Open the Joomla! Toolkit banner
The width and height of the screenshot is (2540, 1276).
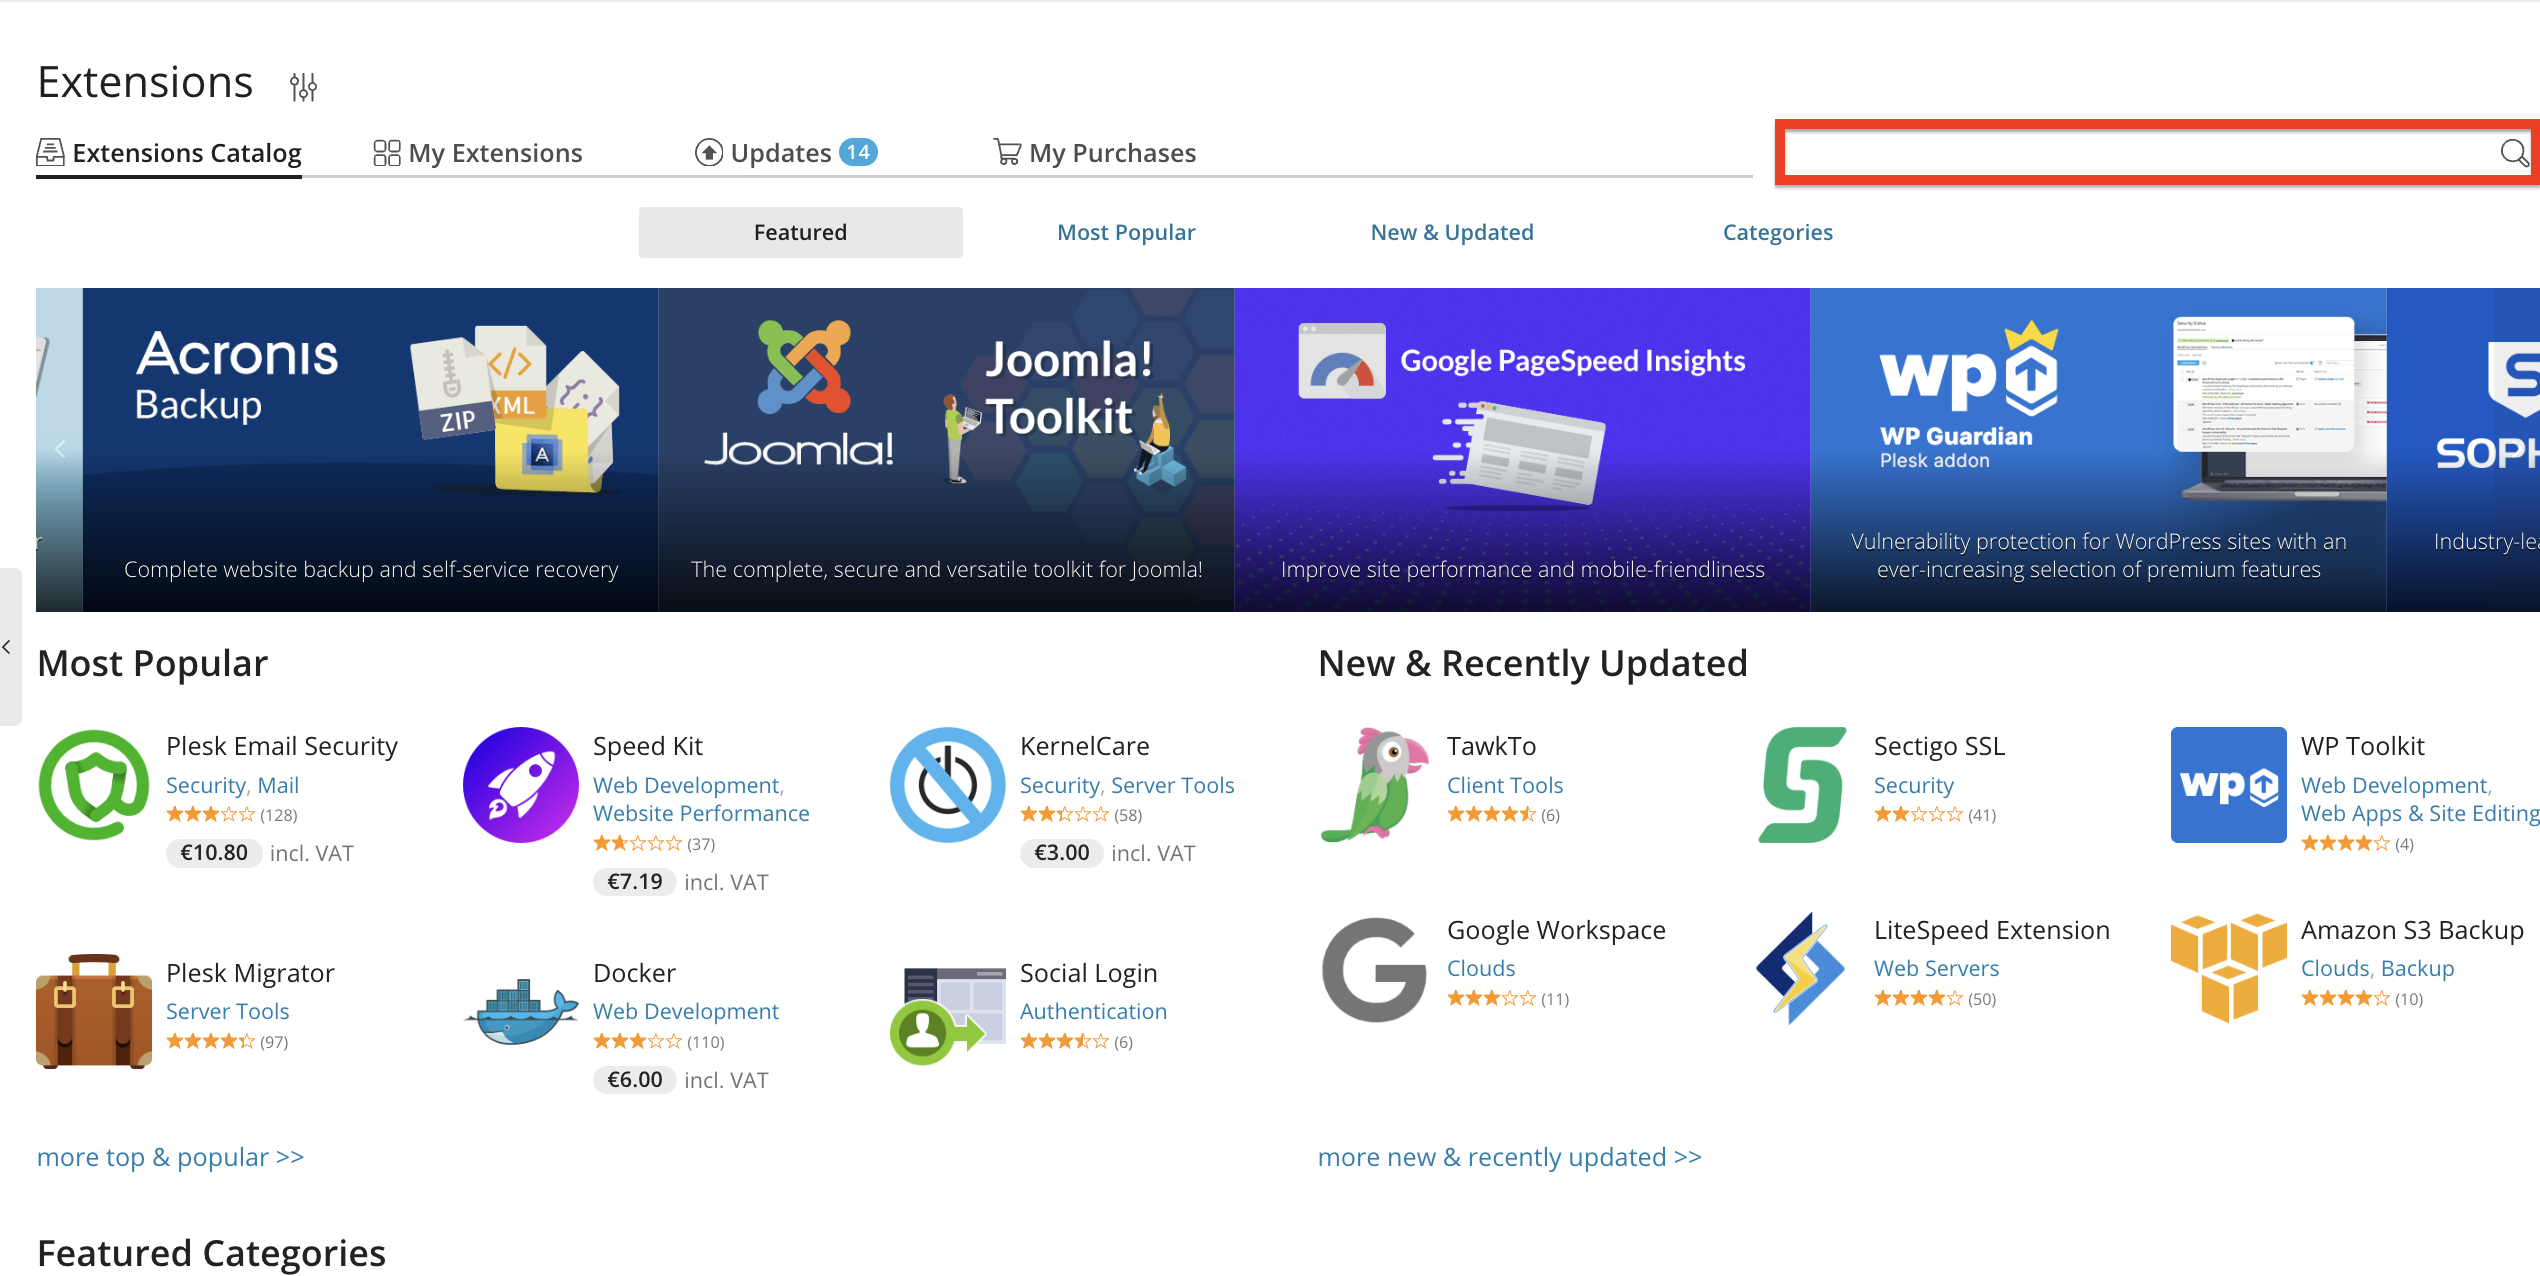point(947,449)
